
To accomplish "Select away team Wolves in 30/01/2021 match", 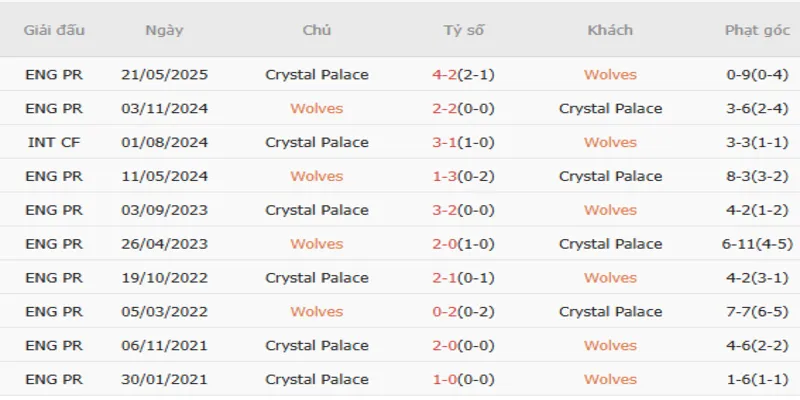I will [x=610, y=380].
